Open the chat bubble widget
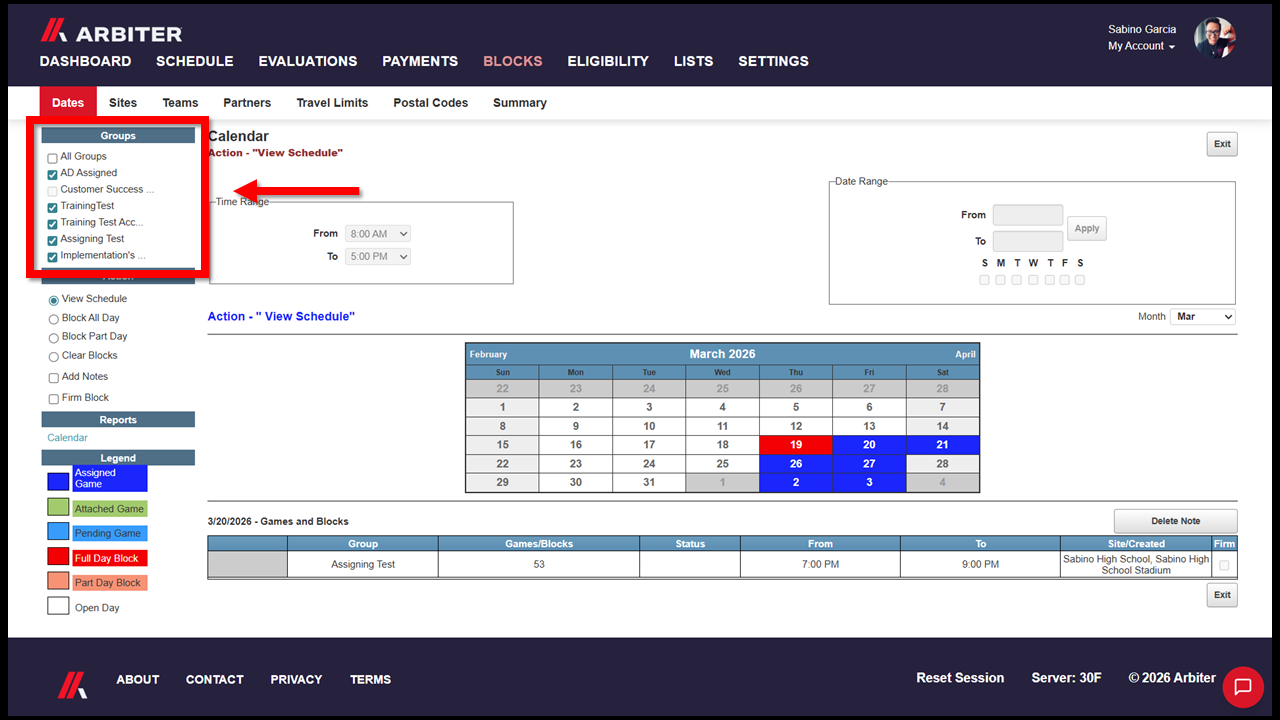The image size is (1280, 720). click(1243, 686)
